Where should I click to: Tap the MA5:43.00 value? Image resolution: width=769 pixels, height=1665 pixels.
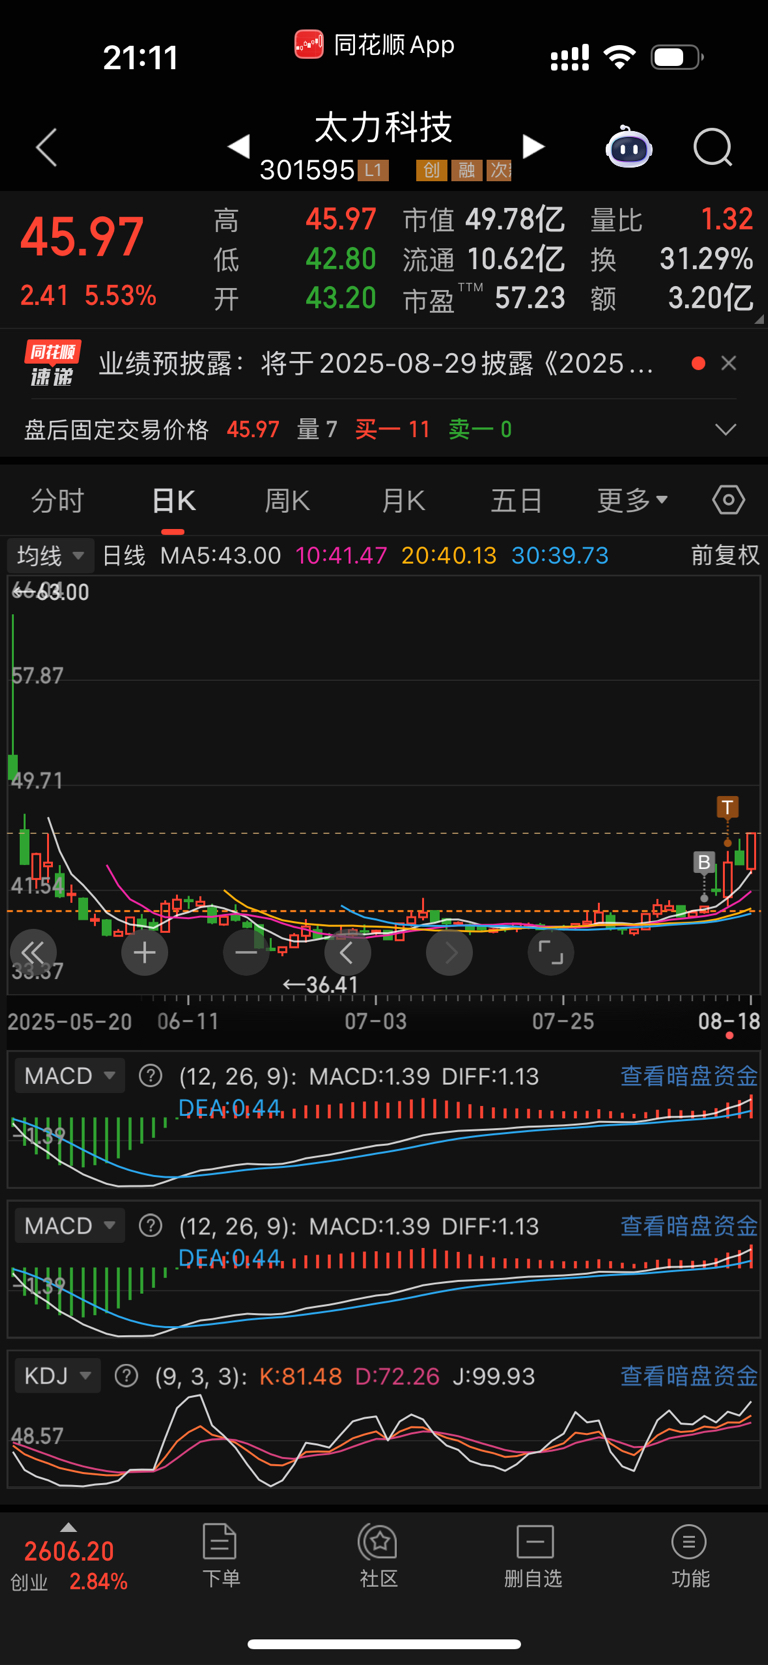(220, 555)
